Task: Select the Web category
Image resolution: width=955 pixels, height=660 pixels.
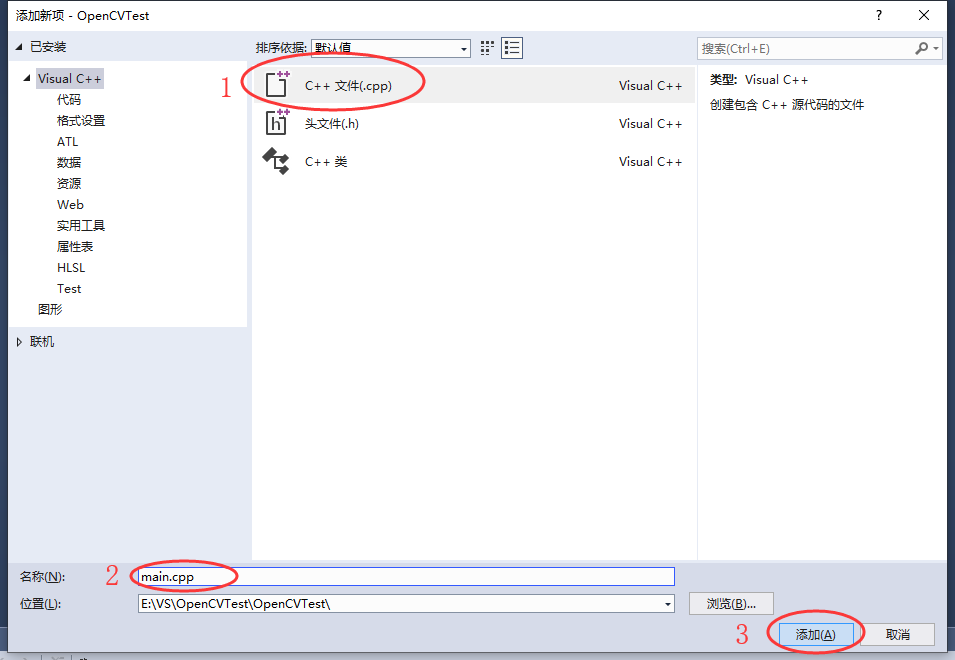Action: [x=70, y=205]
